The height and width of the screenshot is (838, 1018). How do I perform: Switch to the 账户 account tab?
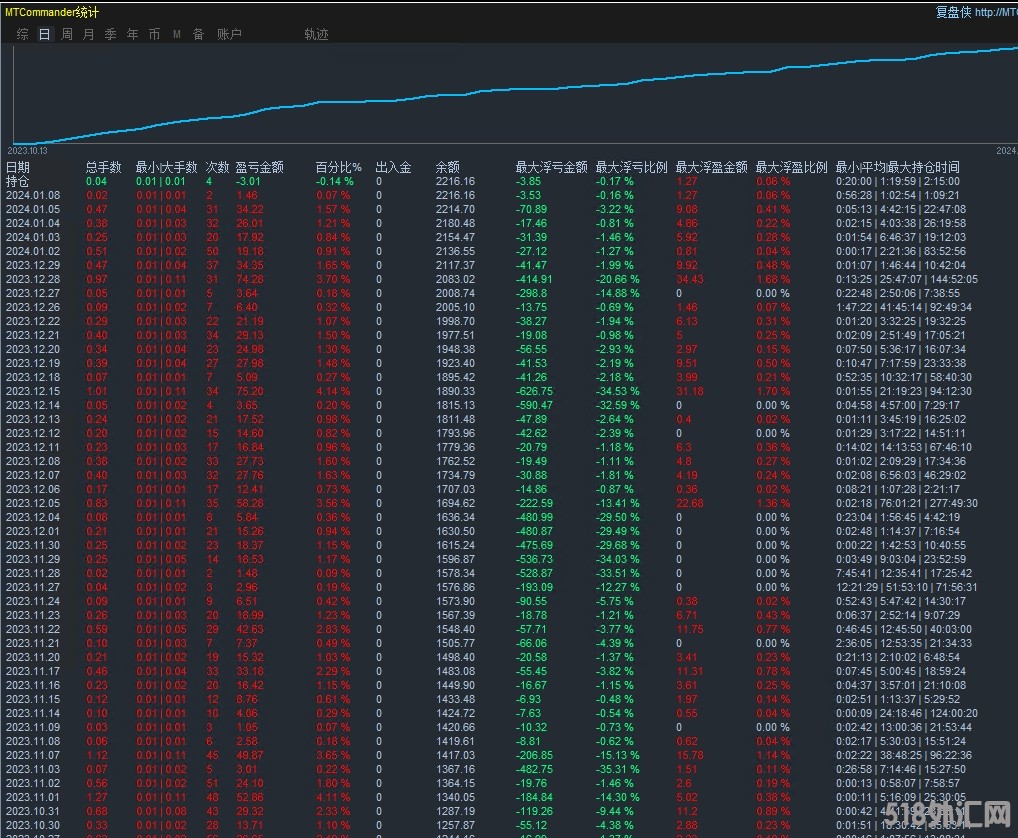tap(229, 34)
